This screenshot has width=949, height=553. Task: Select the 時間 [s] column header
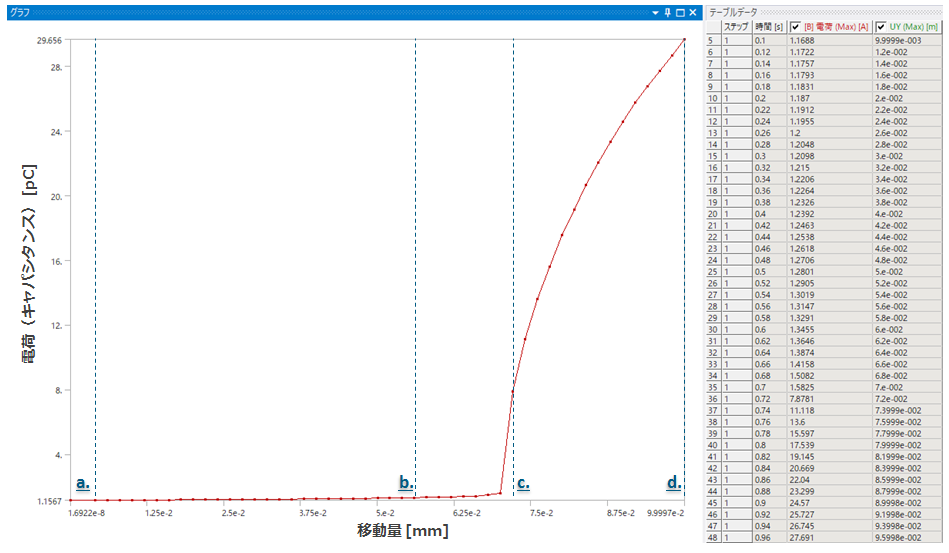(x=769, y=27)
